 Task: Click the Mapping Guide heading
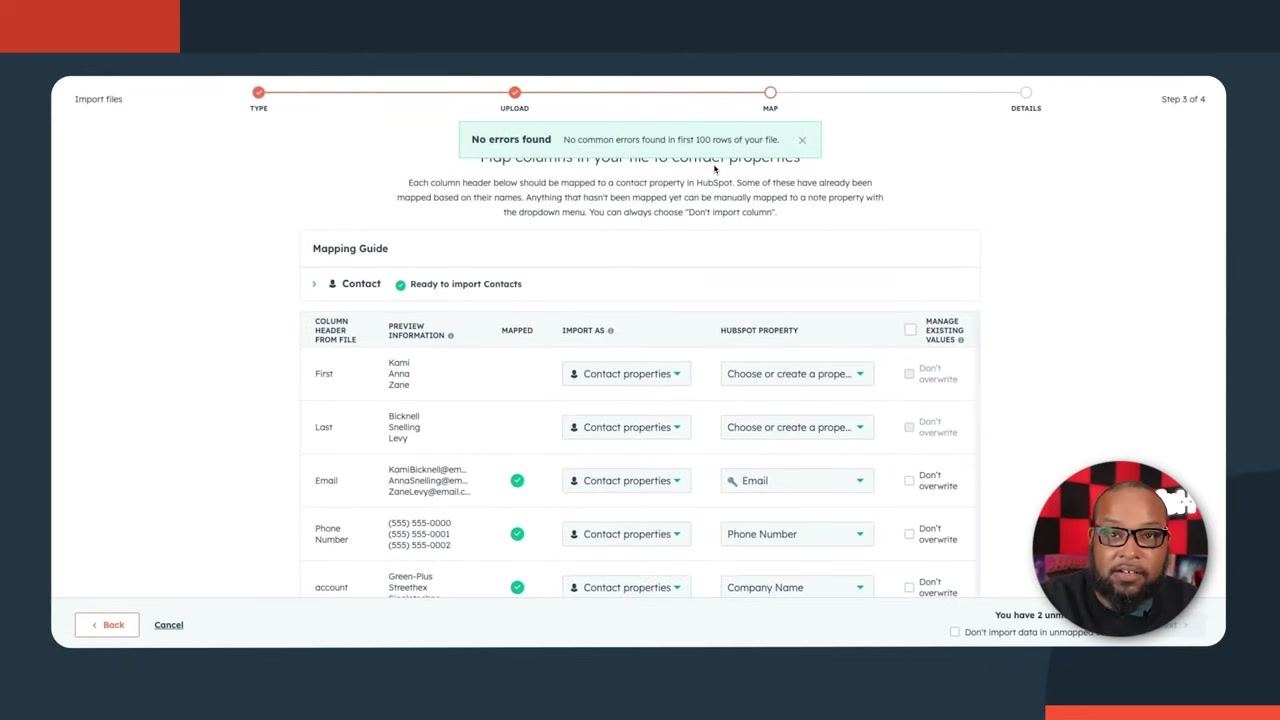[x=350, y=249]
